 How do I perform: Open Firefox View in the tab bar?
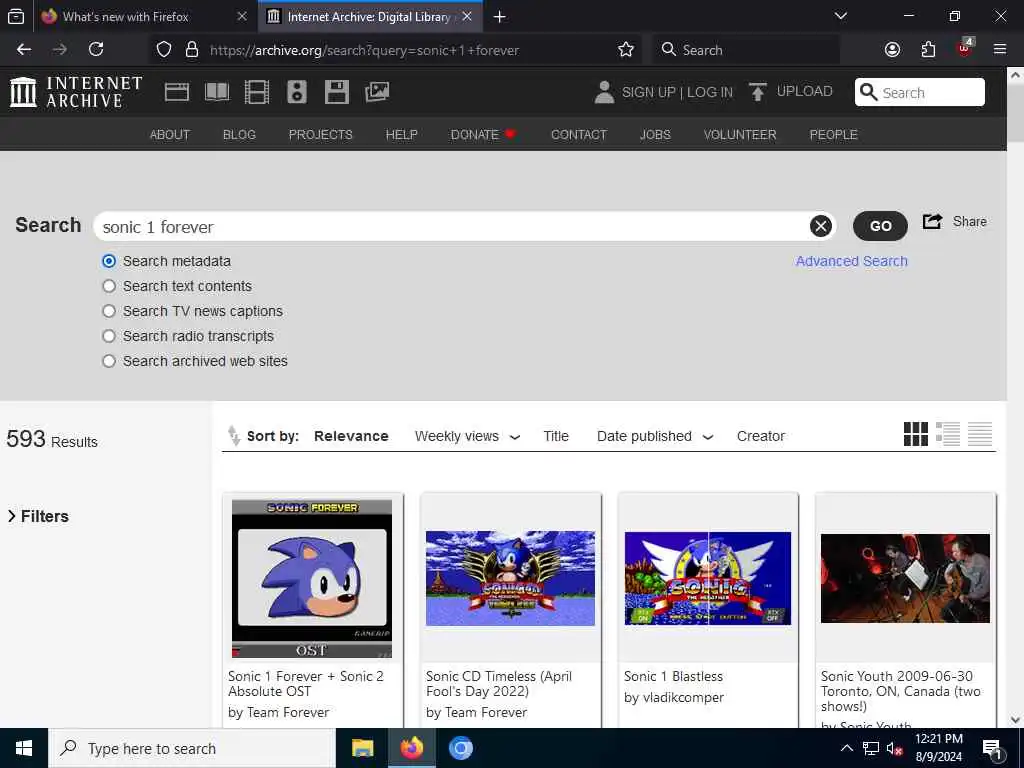pyautogui.click(x=16, y=17)
